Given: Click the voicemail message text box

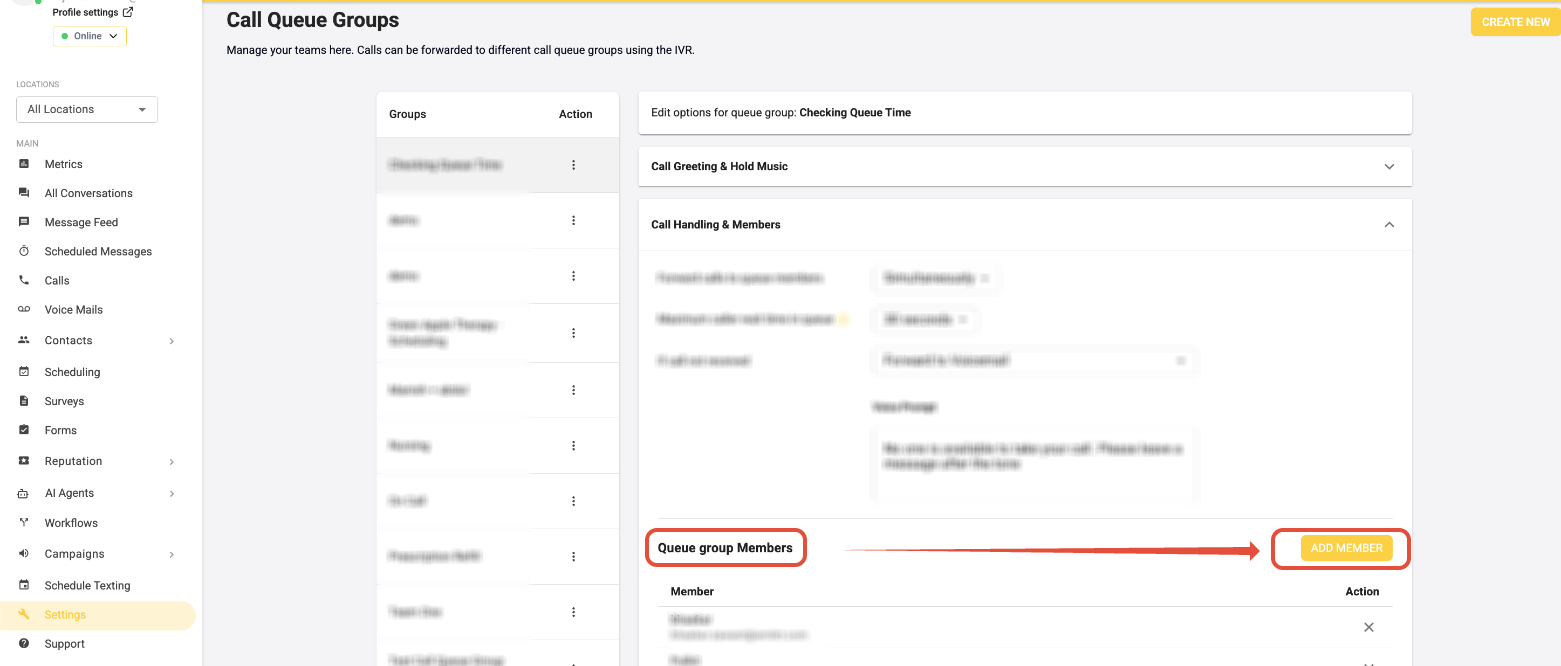Looking at the screenshot, I should click(x=1033, y=465).
